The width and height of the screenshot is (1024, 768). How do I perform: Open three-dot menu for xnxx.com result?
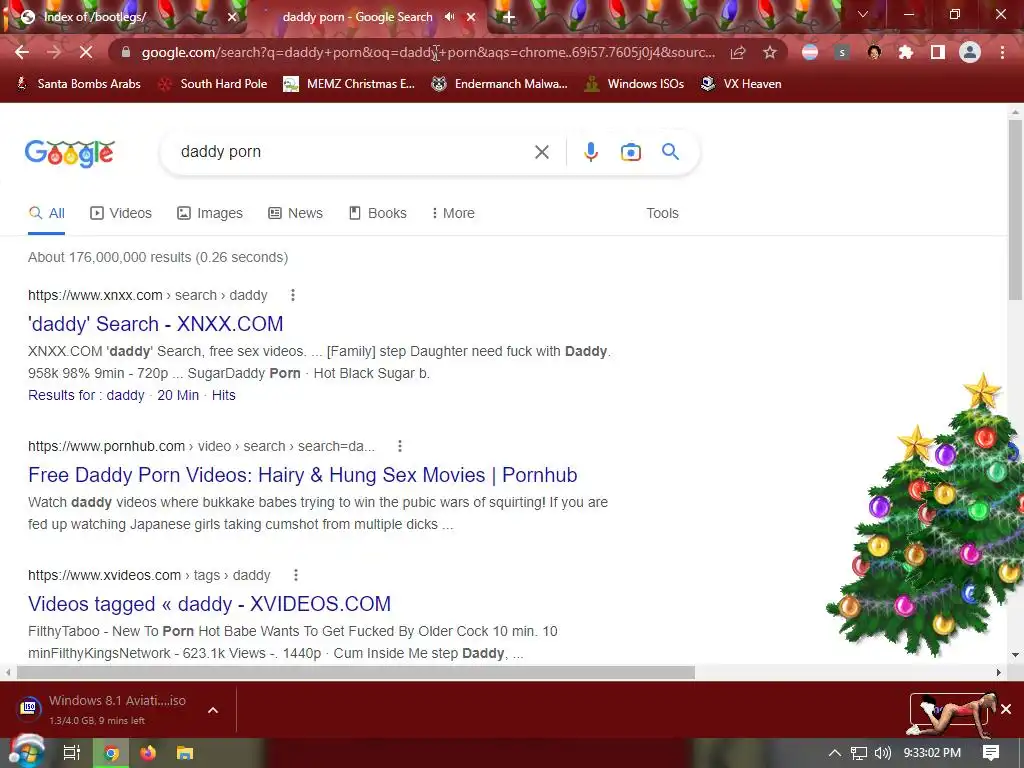pyautogui.click(x=293, y=295)
